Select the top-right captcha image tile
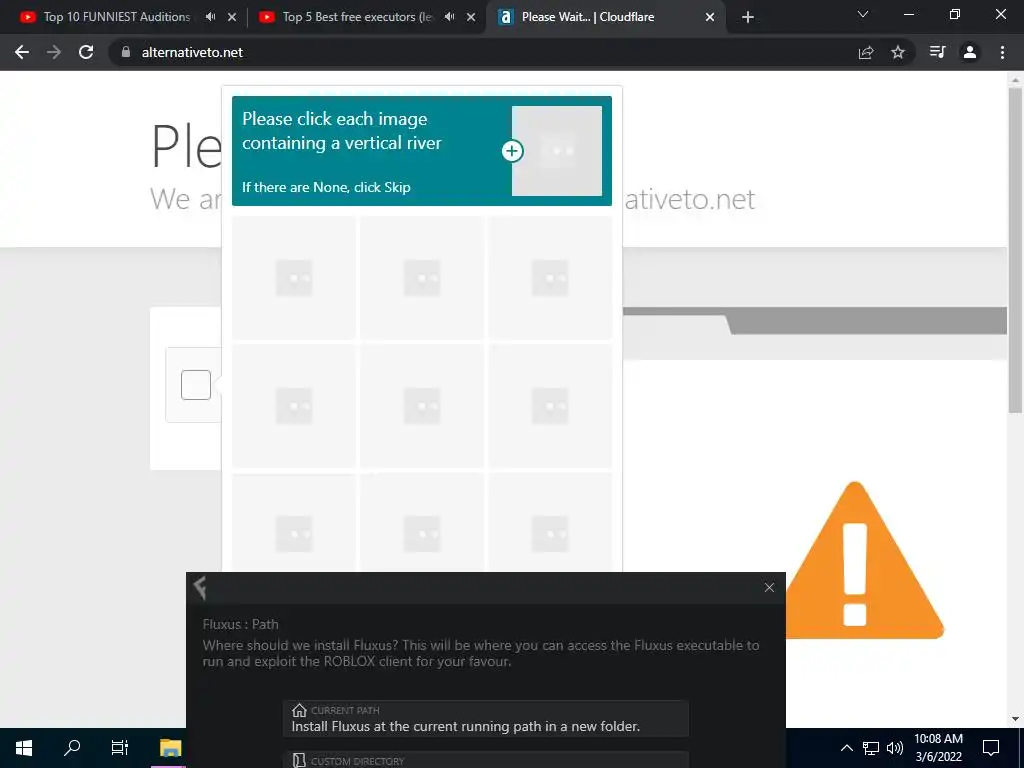 550,278
